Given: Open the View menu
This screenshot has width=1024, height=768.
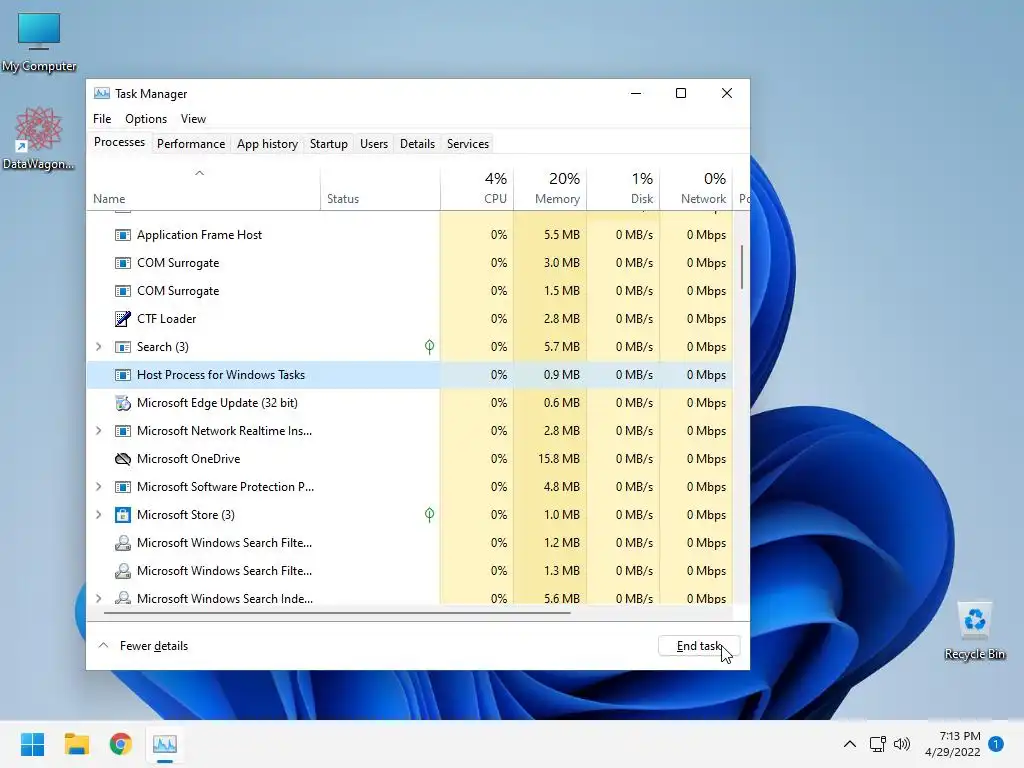Looking at the screenshot, I should coord(193,119).
